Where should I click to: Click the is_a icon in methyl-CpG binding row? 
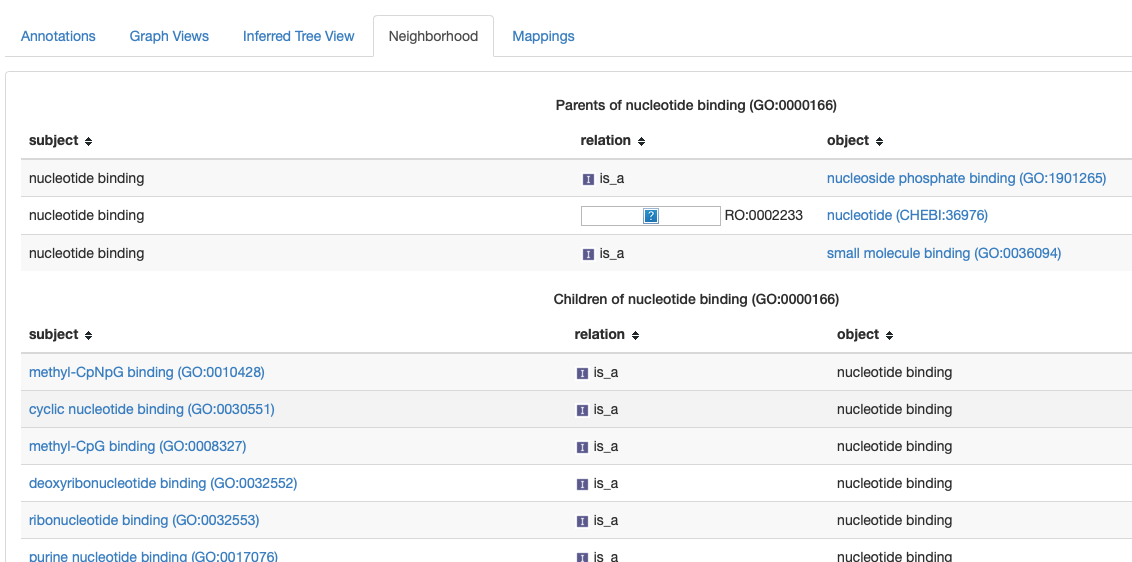pos(582,447)
